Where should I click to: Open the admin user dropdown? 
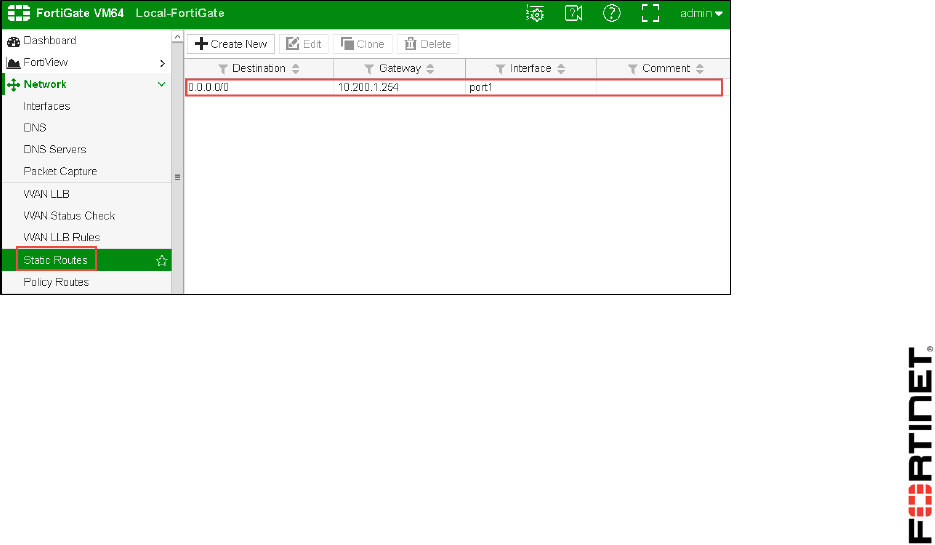pos(701,13)
